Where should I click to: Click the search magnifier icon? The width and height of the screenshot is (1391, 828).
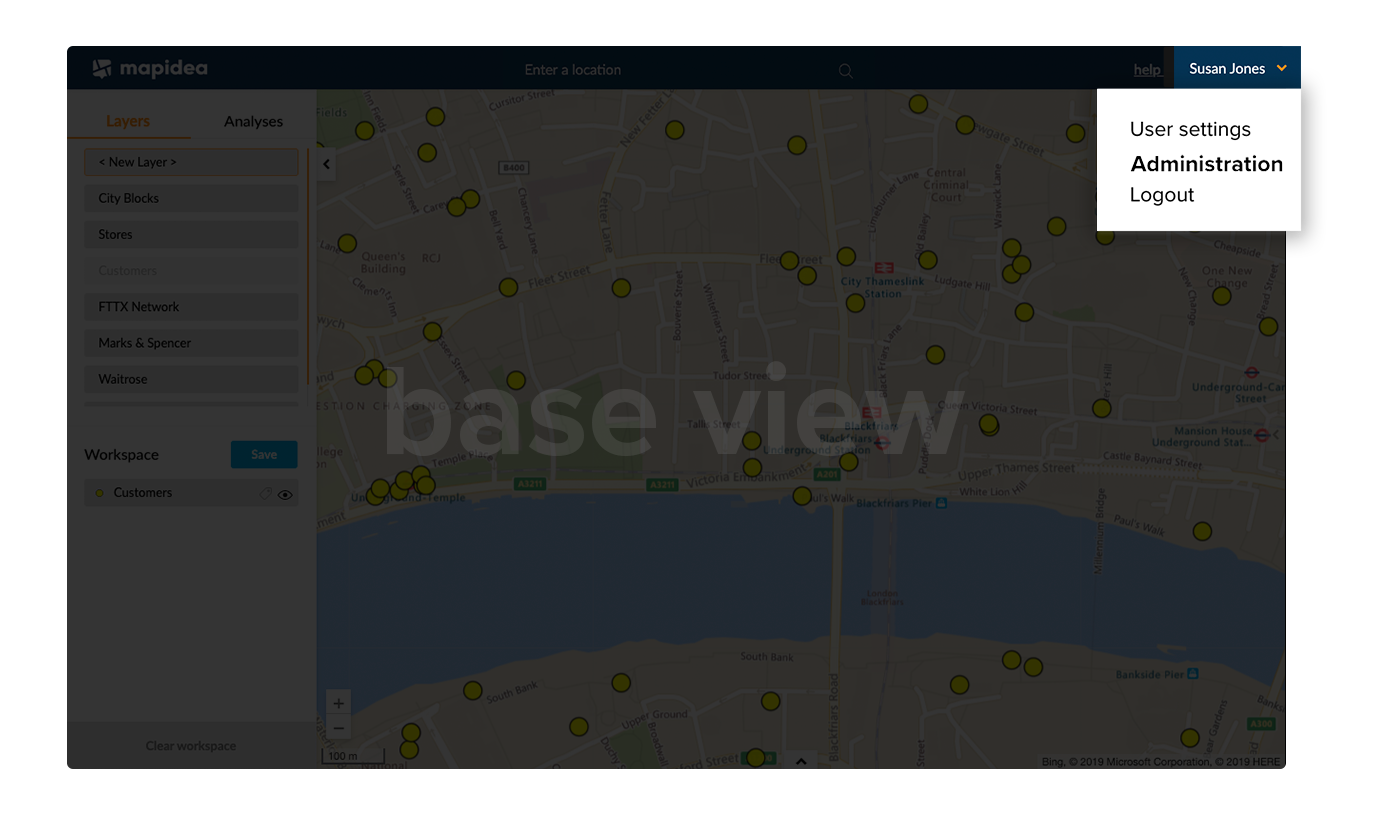pos(845,70)
